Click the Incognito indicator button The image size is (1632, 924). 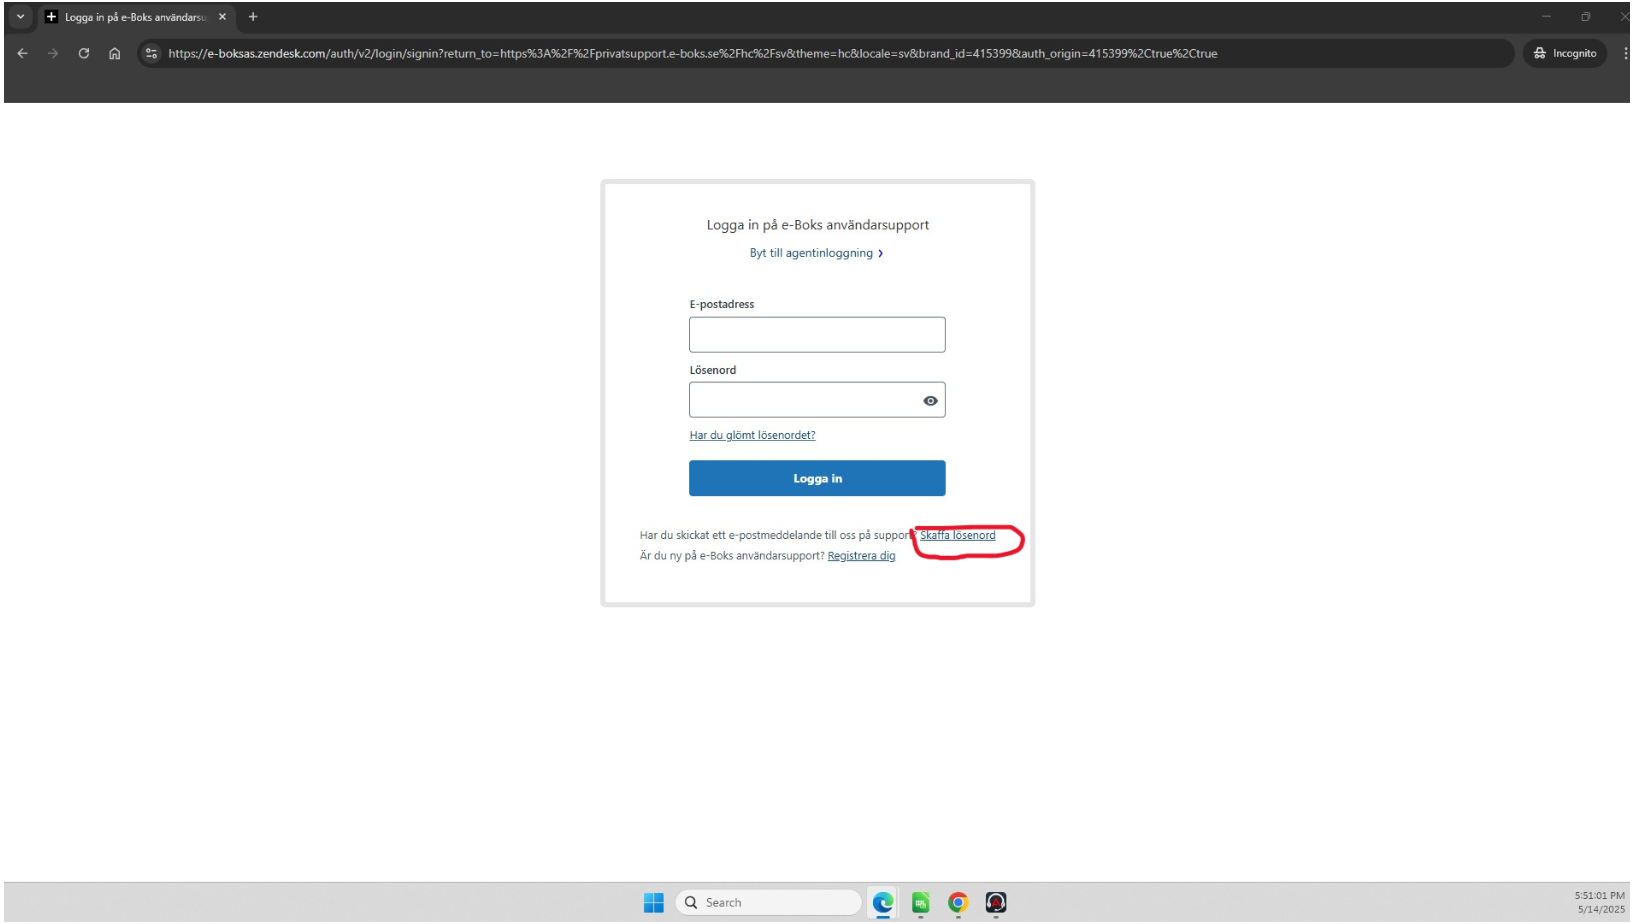pyautogui.click(x=1565, y=54)
